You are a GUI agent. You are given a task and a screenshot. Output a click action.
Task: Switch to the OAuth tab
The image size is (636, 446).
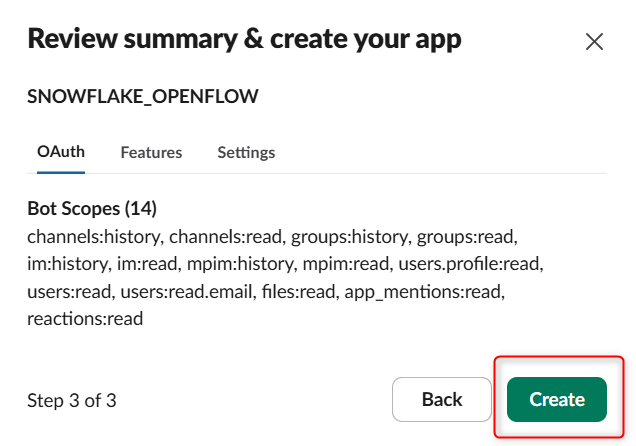coord(61,152)
